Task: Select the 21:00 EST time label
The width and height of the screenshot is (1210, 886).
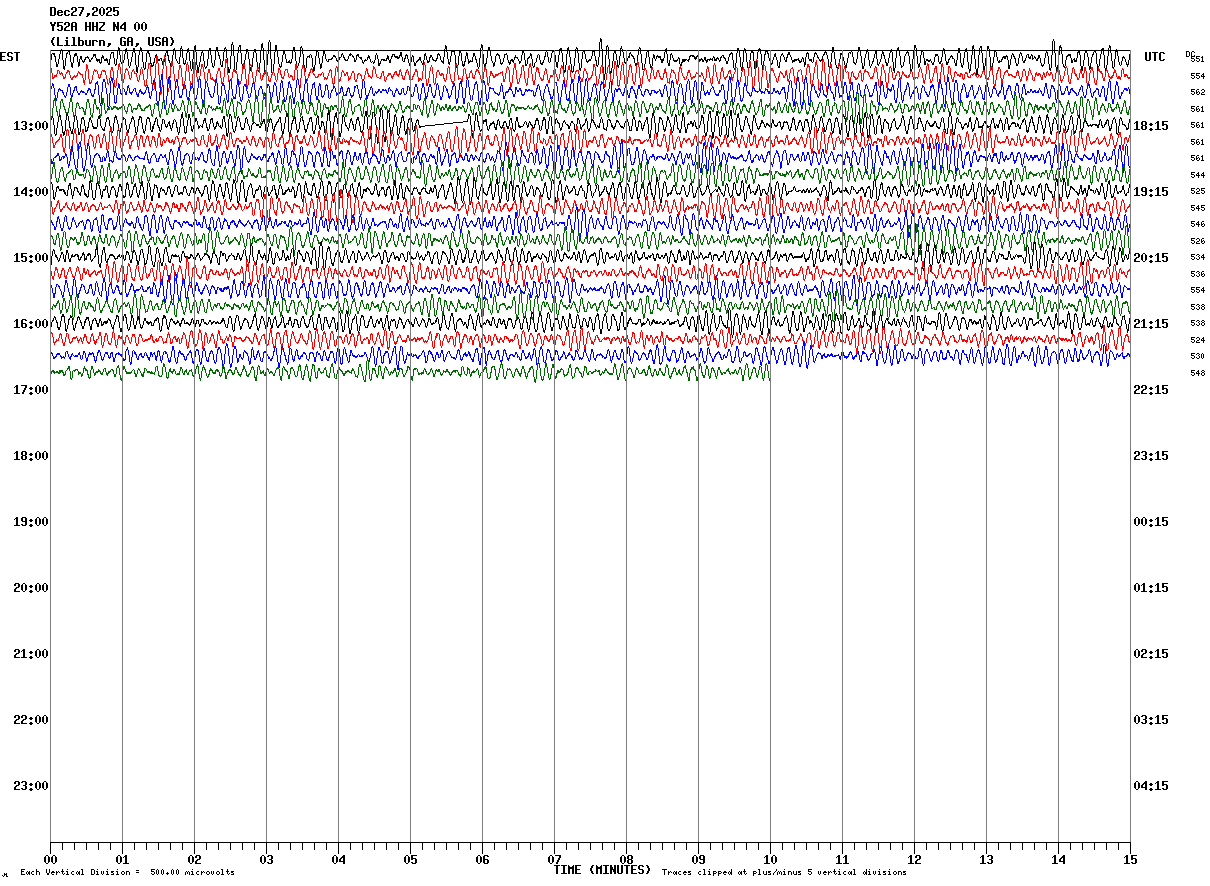Action: point(31,654)
